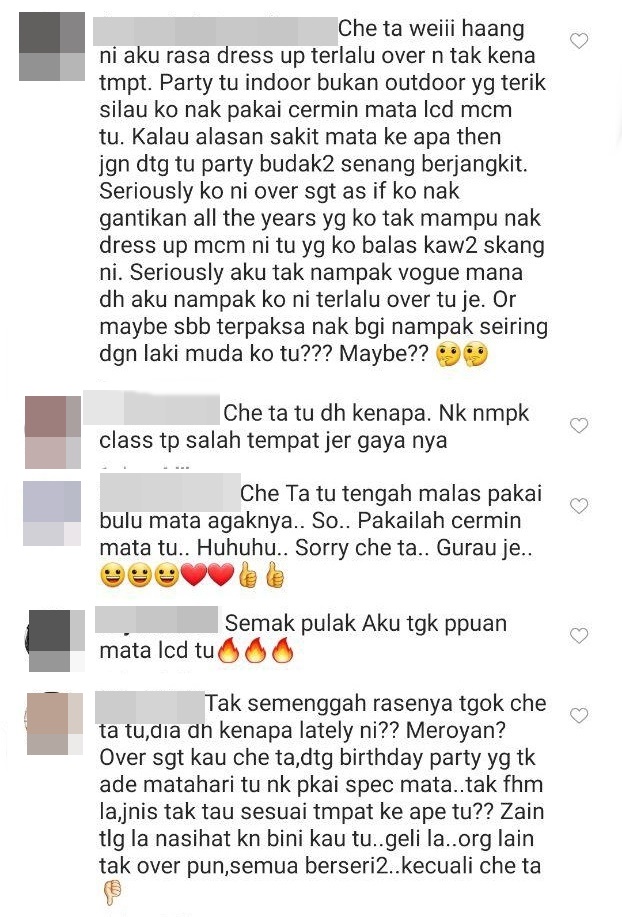Image resolution: width=622 pixels, height=917 pixels.
Task: Open blurred username before 'Semak pulak Aku tgk'
Action: pyautogui.click(x=156, y=620)
